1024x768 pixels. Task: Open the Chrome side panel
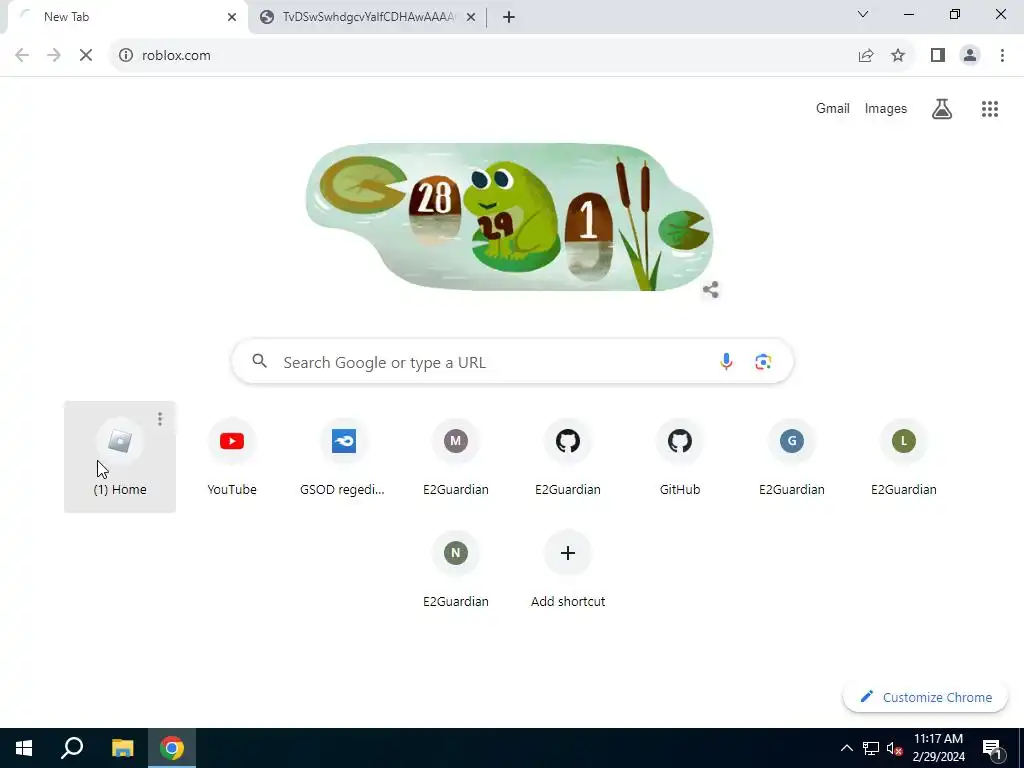coord(938,56)
